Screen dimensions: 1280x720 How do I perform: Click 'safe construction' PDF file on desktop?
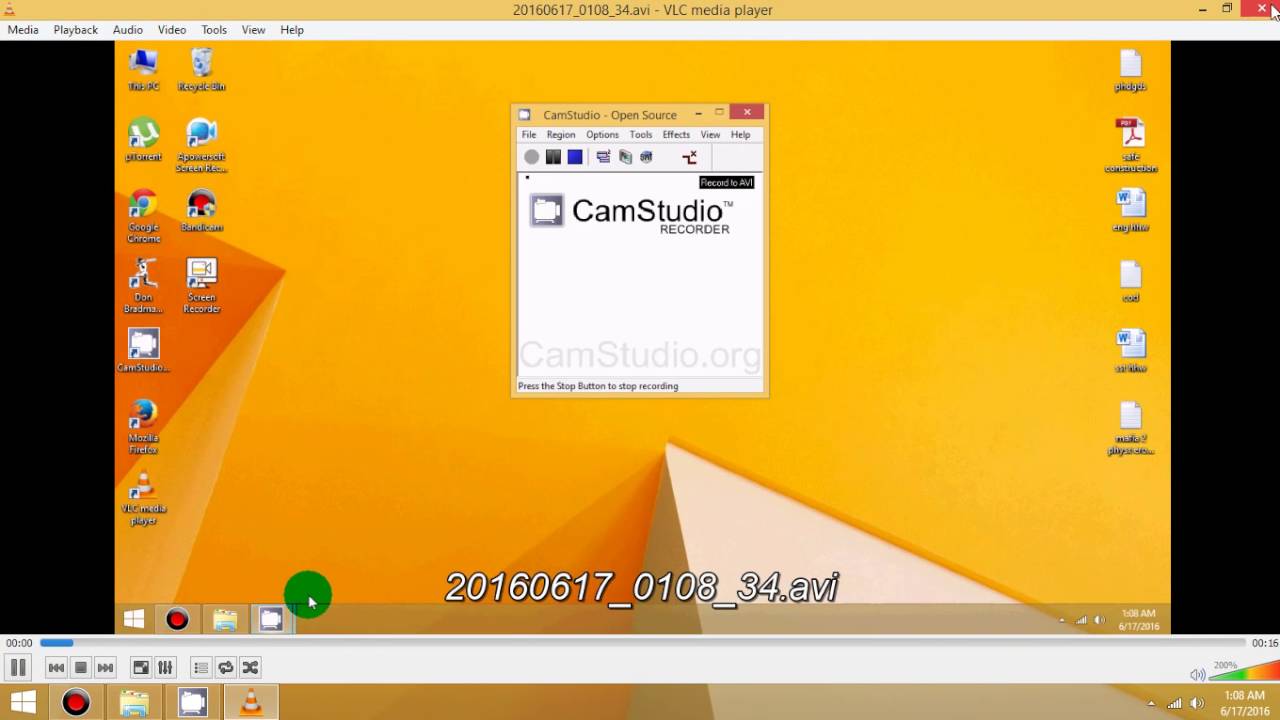click(x=1130, y=146)
